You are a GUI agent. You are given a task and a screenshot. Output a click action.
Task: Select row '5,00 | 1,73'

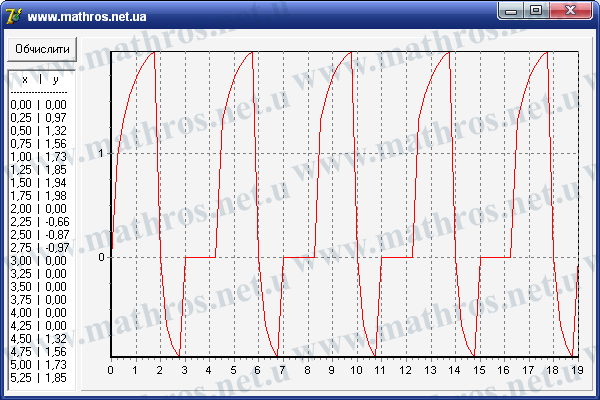tap(39, 365)
